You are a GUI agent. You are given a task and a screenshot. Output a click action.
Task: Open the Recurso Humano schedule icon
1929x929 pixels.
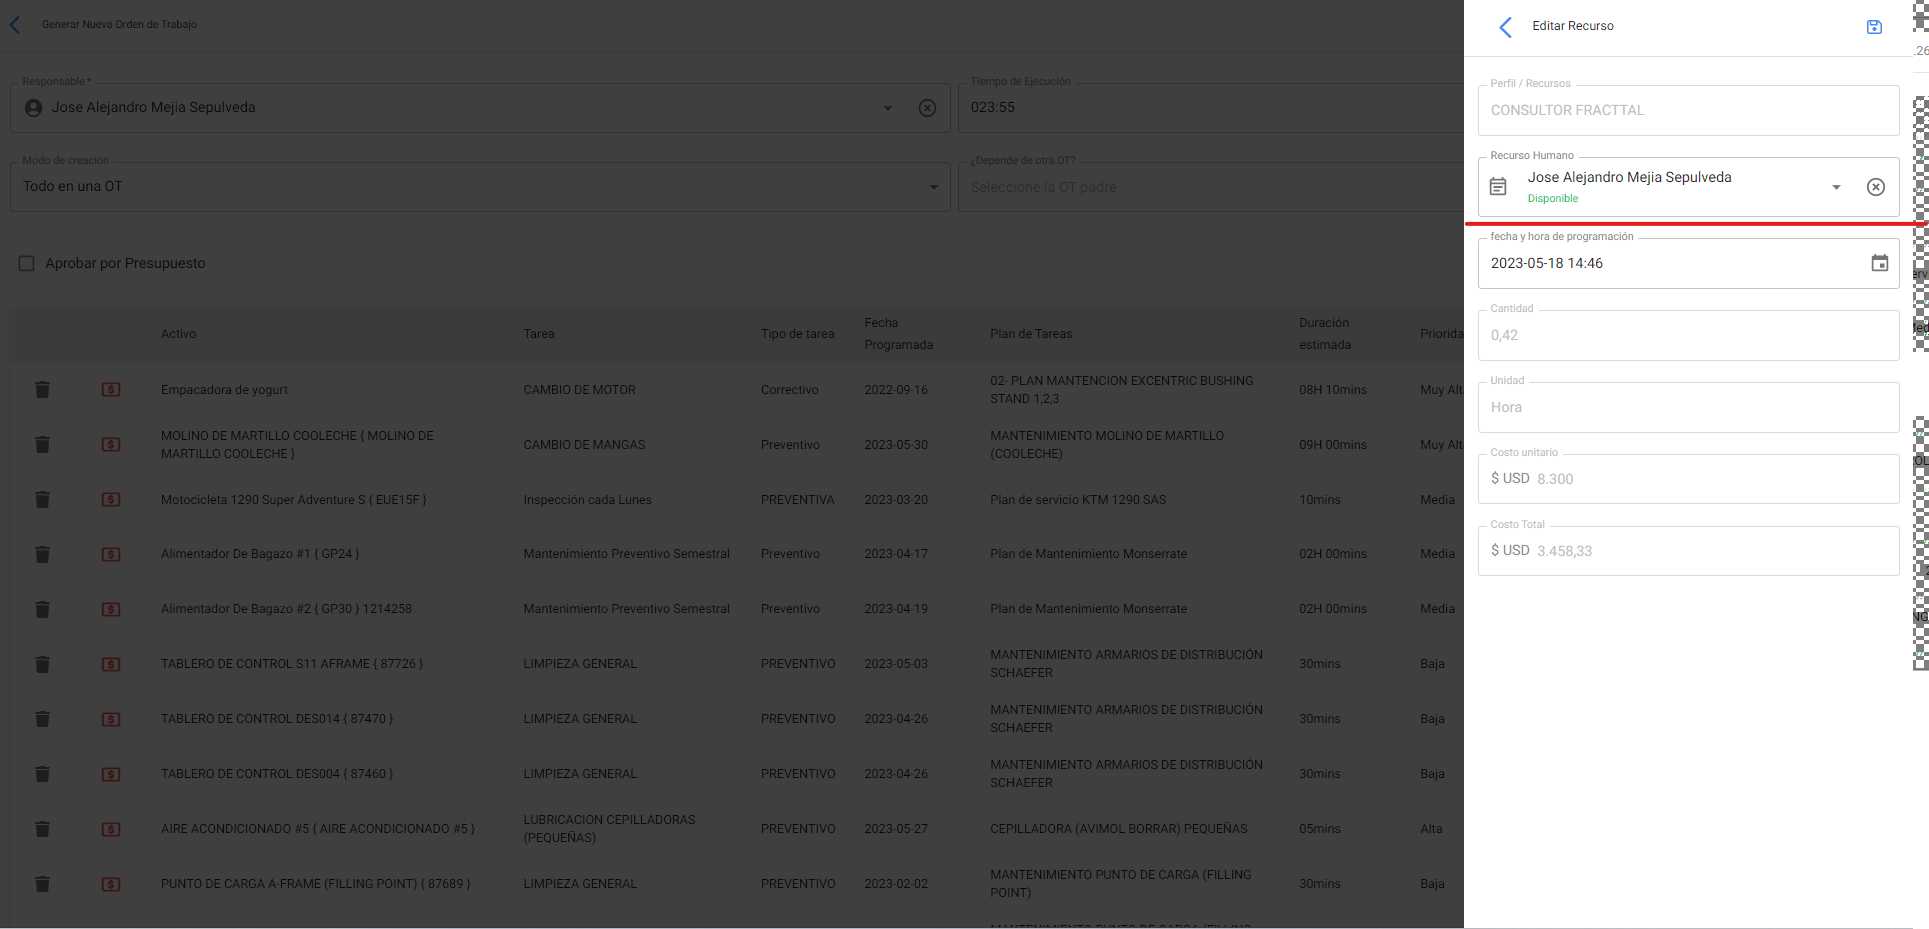[x=1497, y=187]
